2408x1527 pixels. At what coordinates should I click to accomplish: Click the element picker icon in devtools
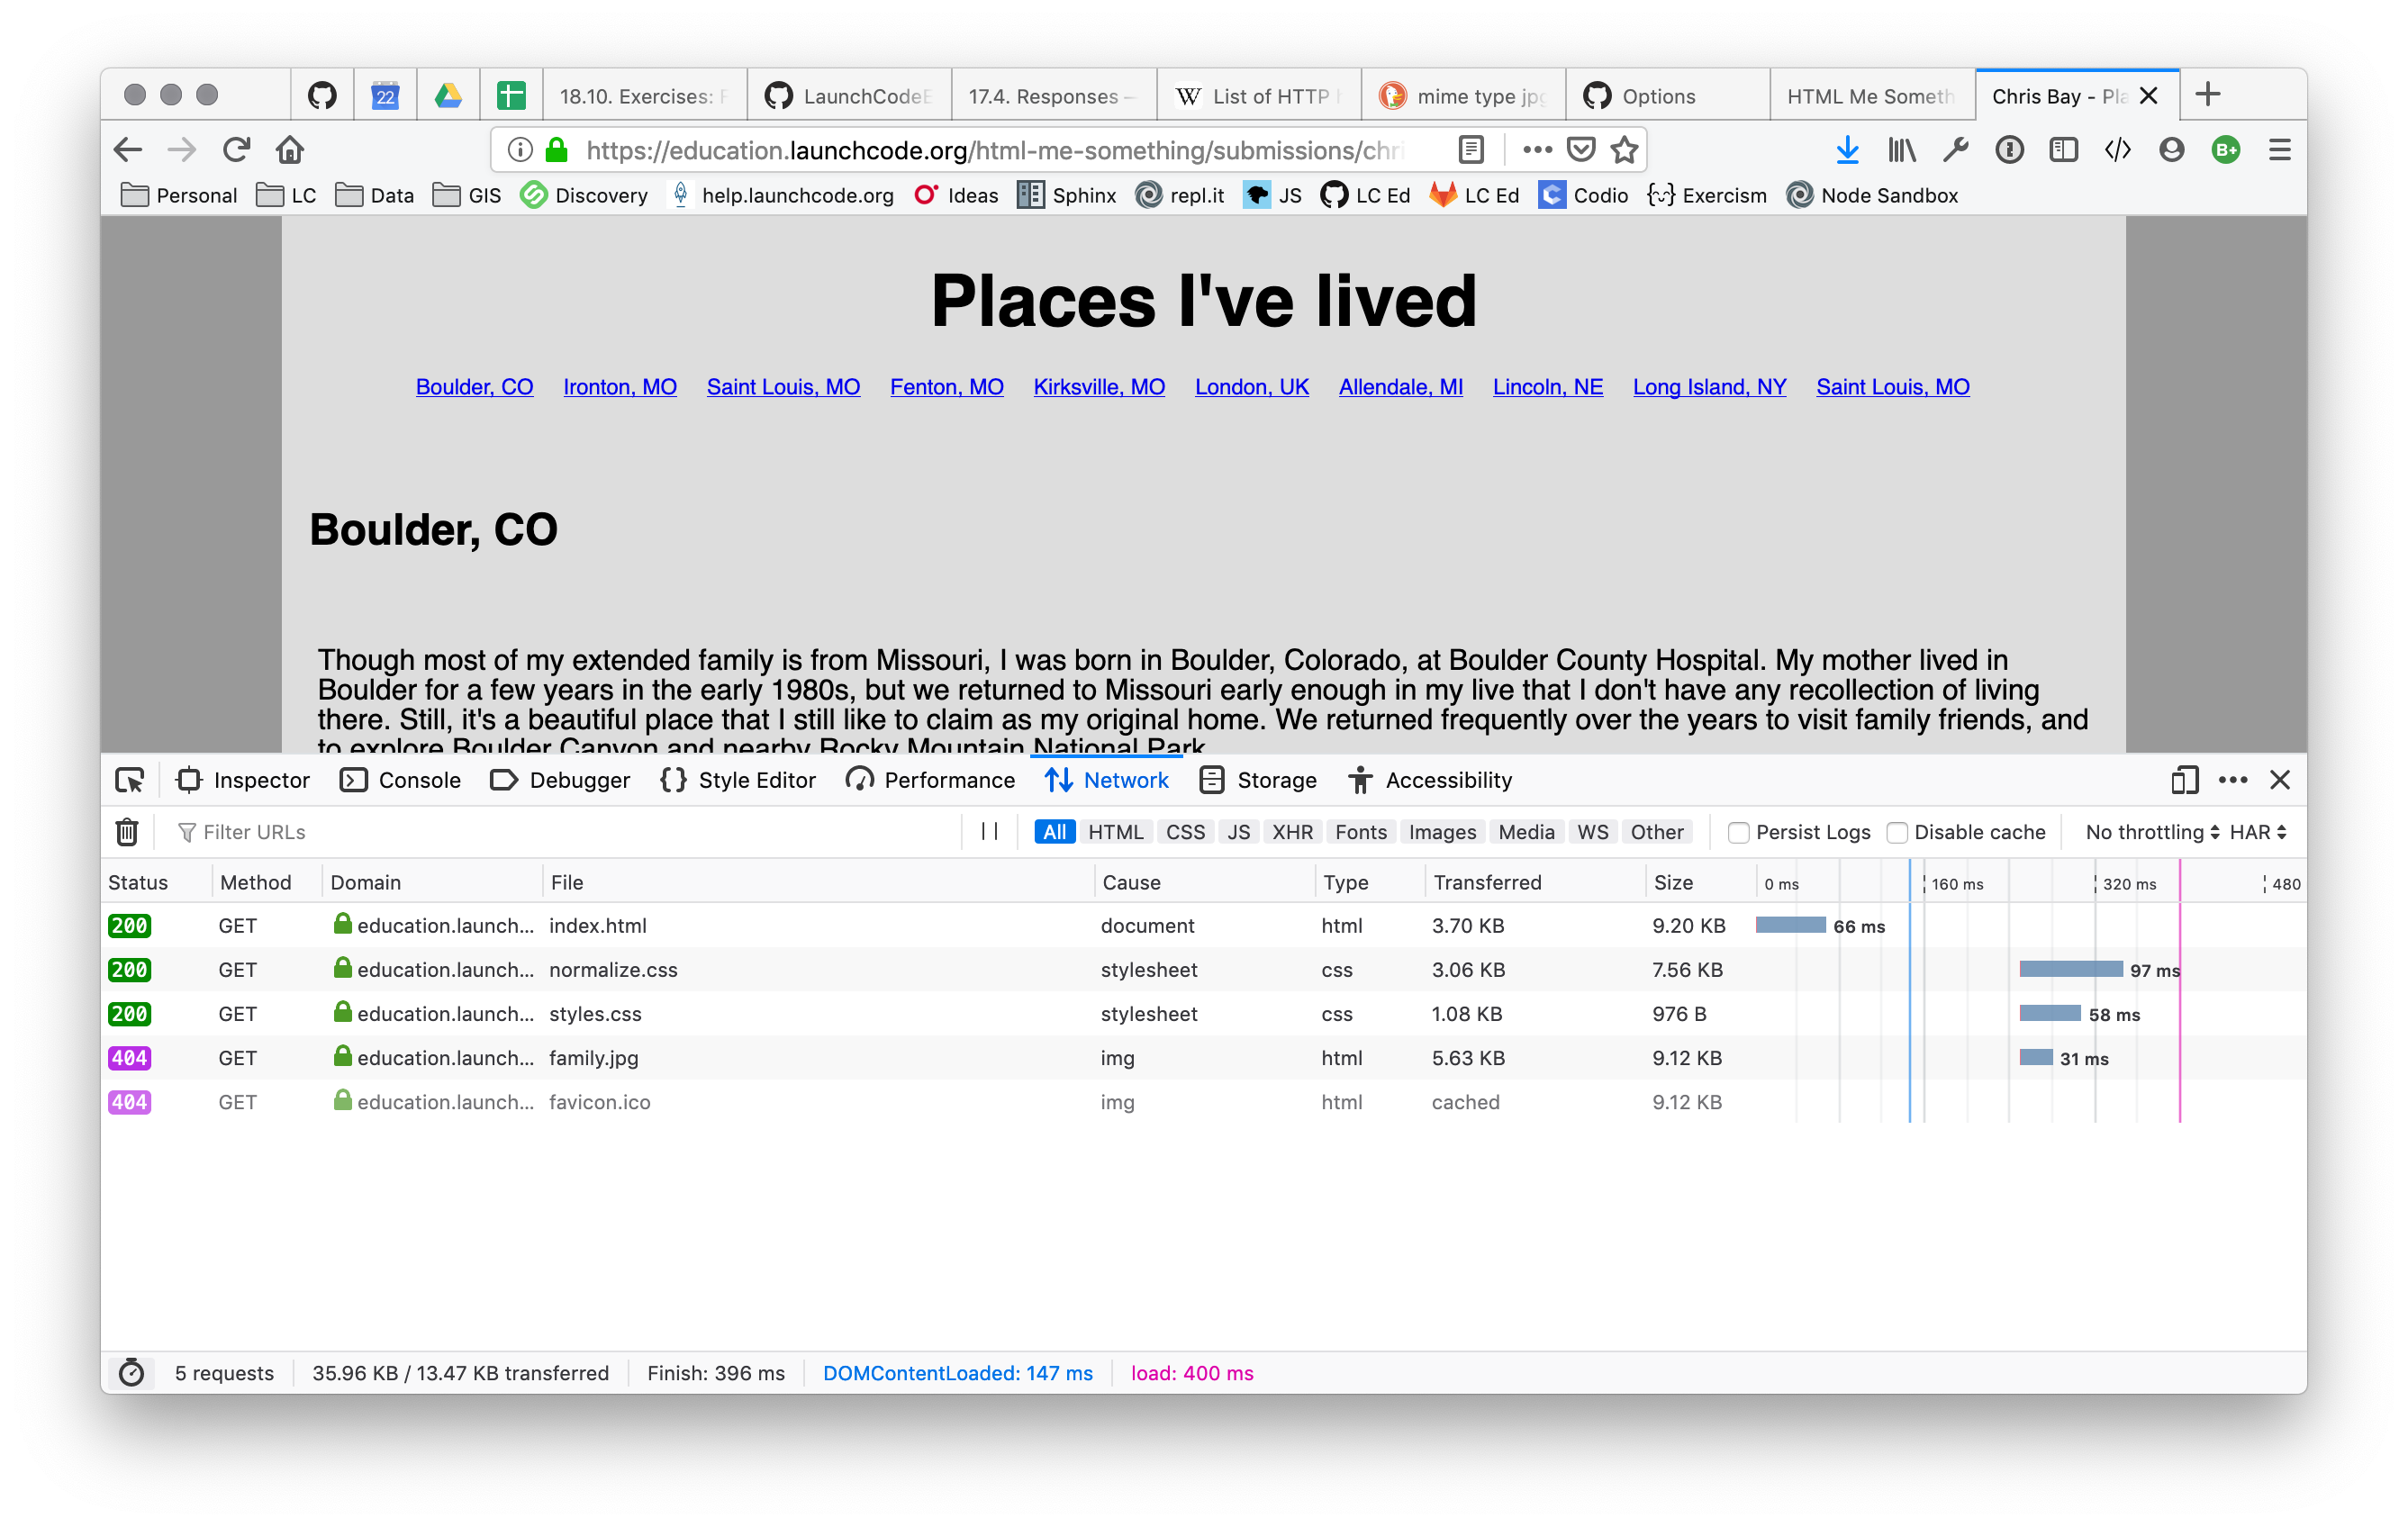click(x=130, y=780)
